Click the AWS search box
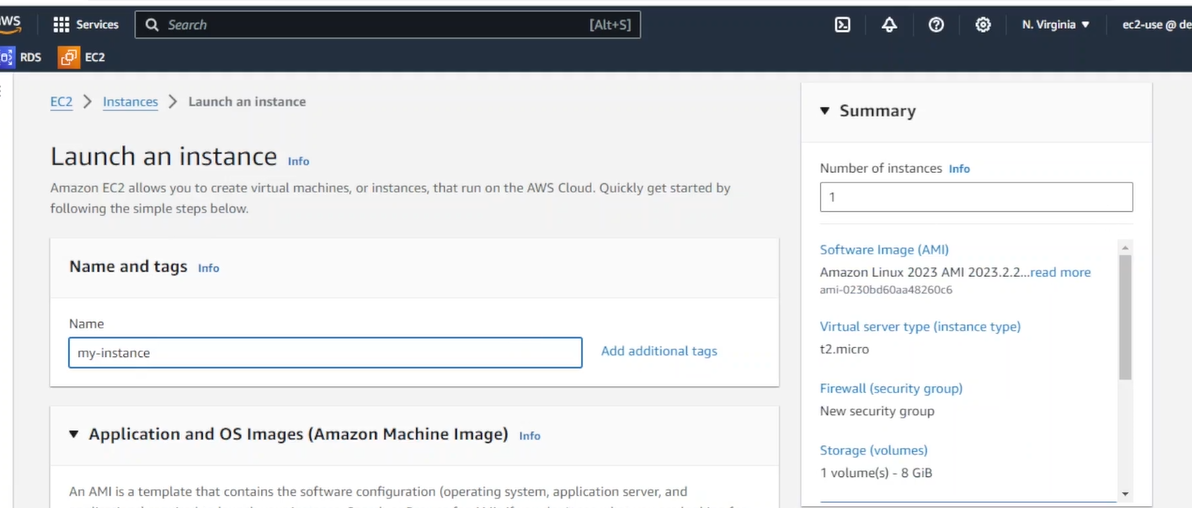 pos(388,24)
